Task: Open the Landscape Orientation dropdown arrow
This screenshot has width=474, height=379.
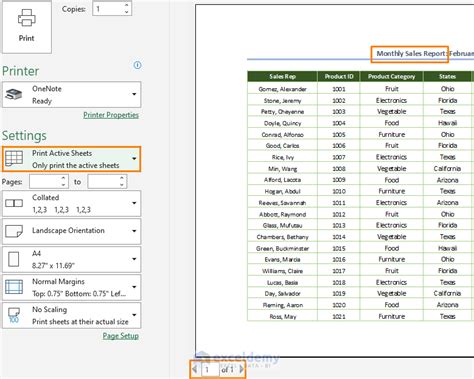Action: 134,231
